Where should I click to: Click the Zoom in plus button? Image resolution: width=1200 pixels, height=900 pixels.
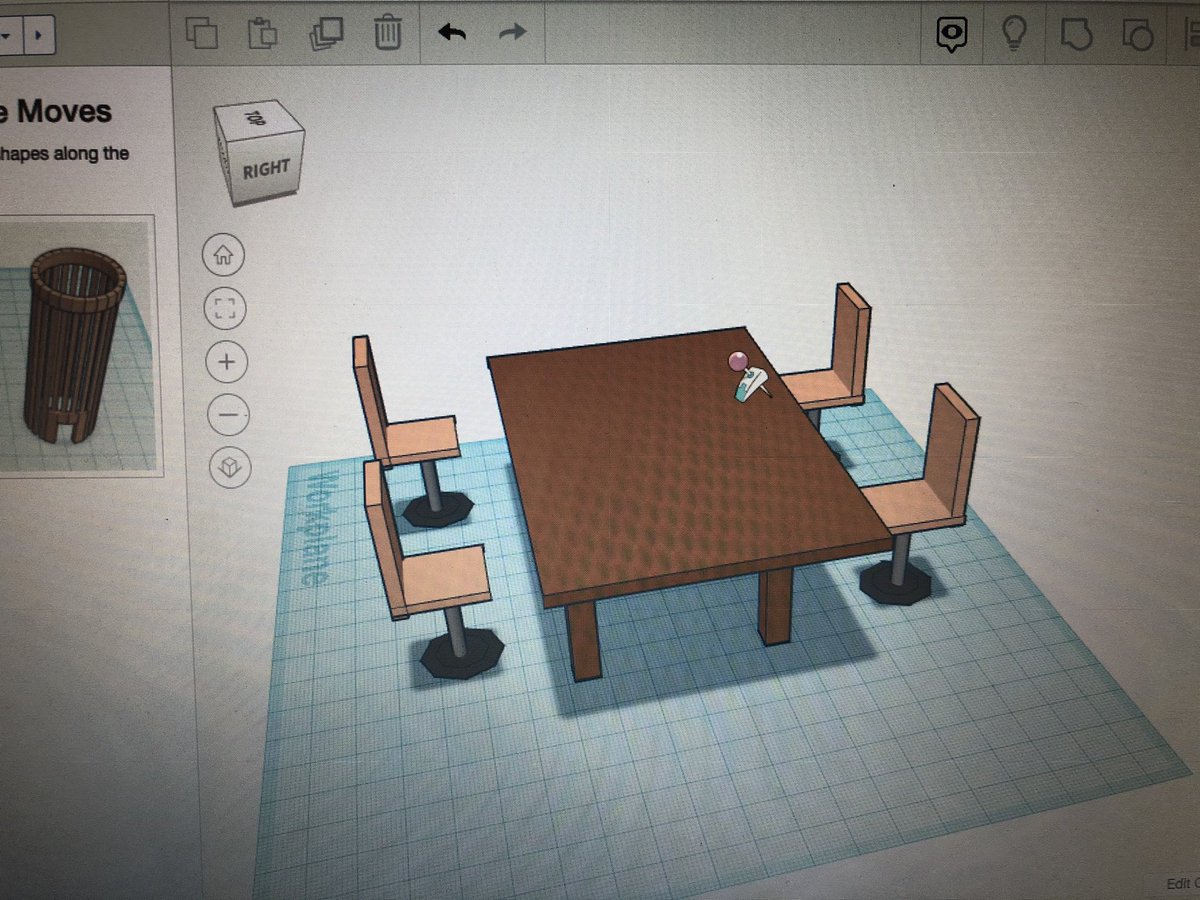click(227, 361)
